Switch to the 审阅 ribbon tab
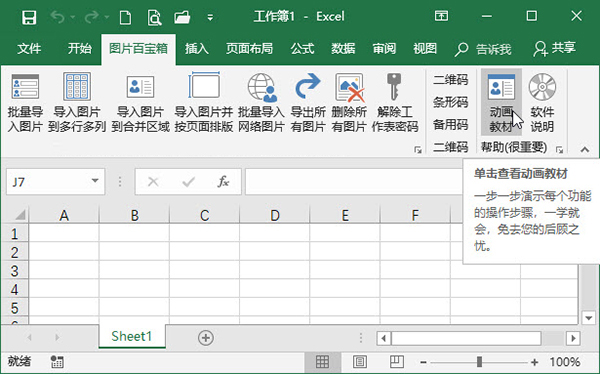 click(384, 49)
